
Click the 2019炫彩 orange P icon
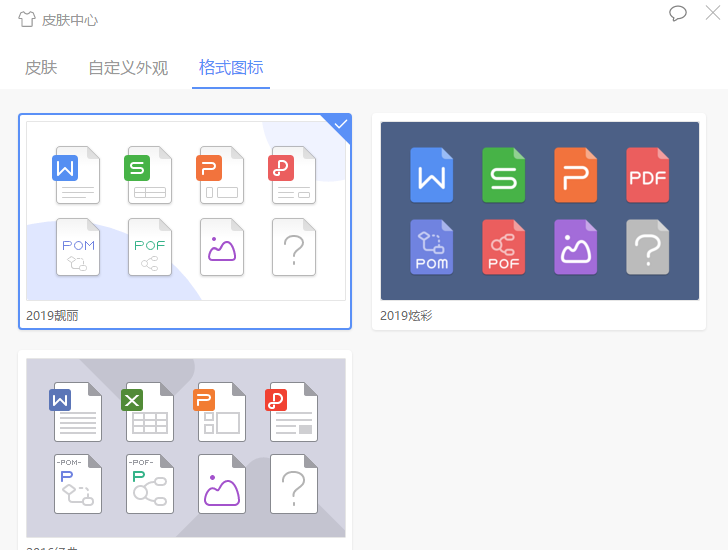[575, 175]
